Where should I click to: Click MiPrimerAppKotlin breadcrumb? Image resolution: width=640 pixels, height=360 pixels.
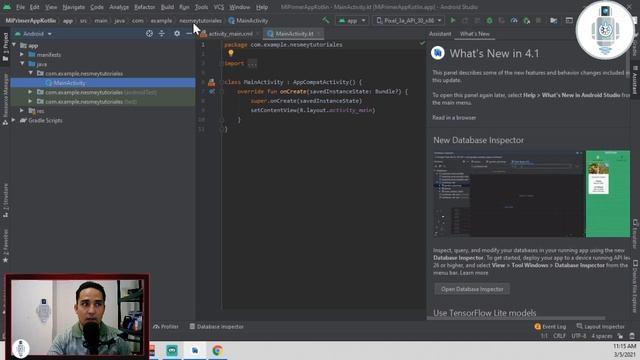pos(31,20)
